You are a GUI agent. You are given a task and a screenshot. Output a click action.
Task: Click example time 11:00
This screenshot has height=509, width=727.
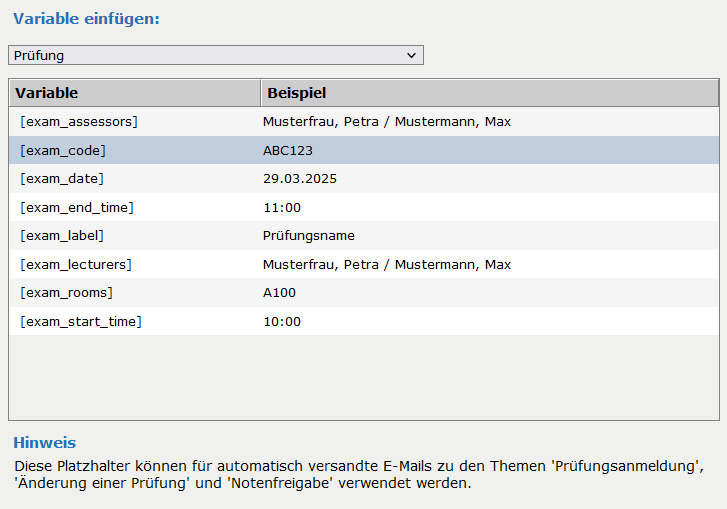282,208
